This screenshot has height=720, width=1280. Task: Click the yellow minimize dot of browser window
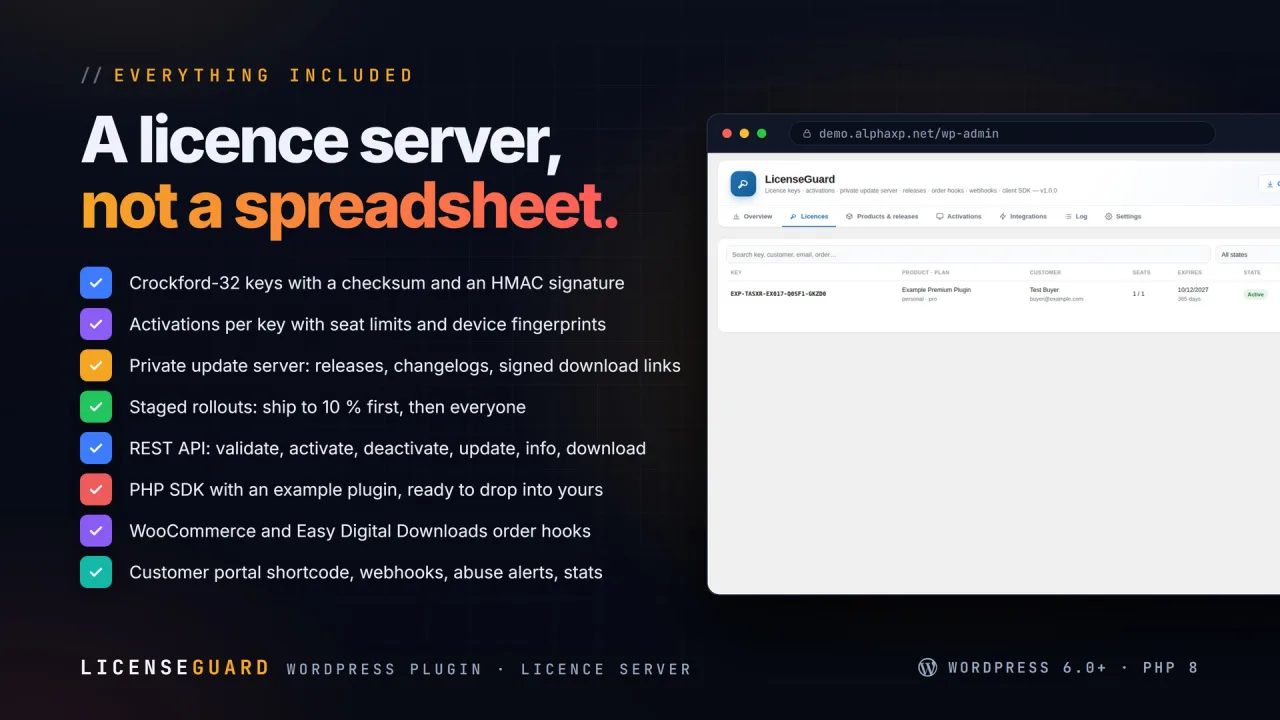[744, 134]
